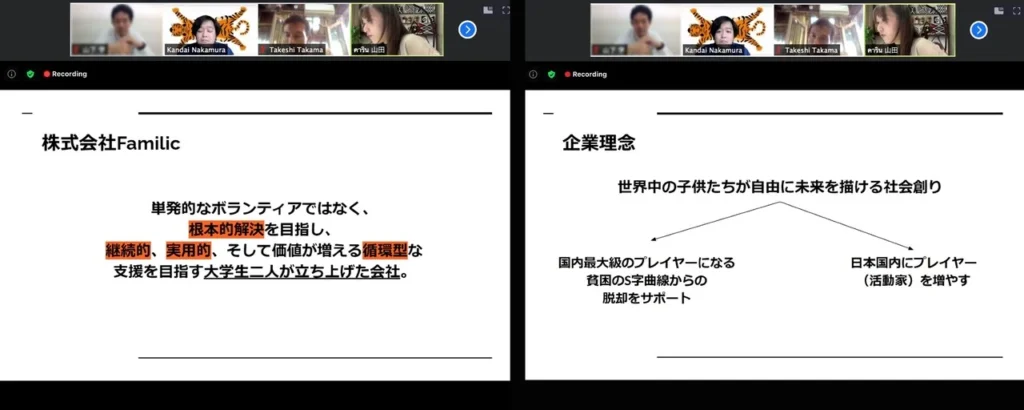Click the headline 世界中の子供たちが自由に未来を描ける社会創り
The height and width of the screenshot is (410, 1024).
tap(780, 187)
